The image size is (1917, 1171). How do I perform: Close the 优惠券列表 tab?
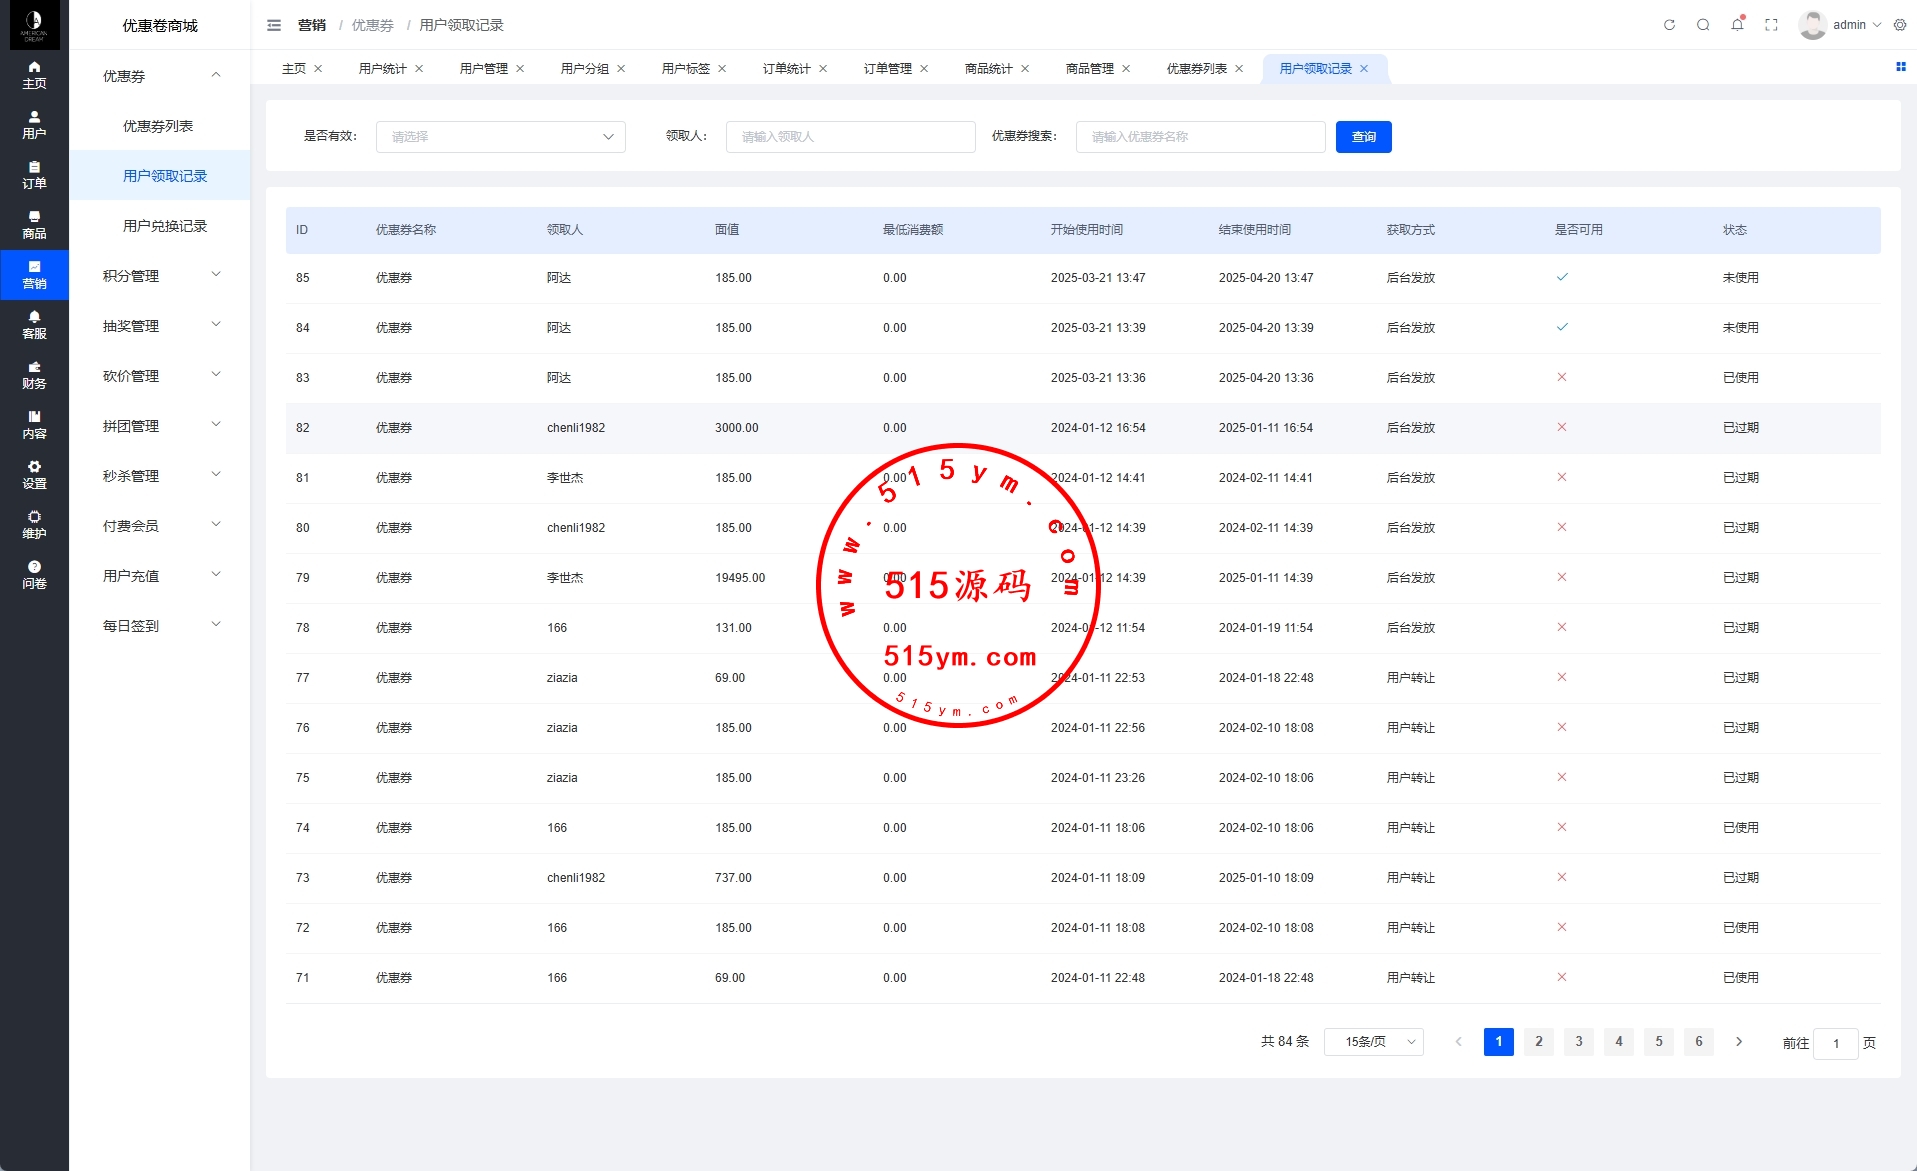[1239, 69]
